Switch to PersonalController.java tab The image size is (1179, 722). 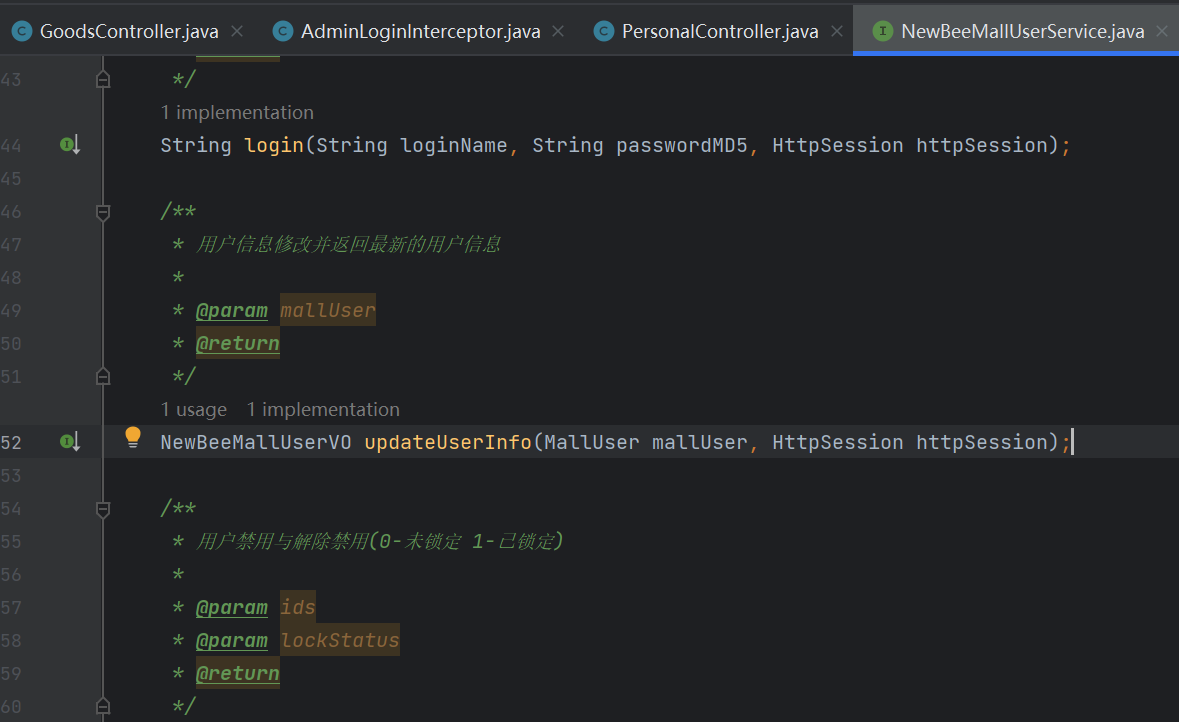[x=720, y=32]
